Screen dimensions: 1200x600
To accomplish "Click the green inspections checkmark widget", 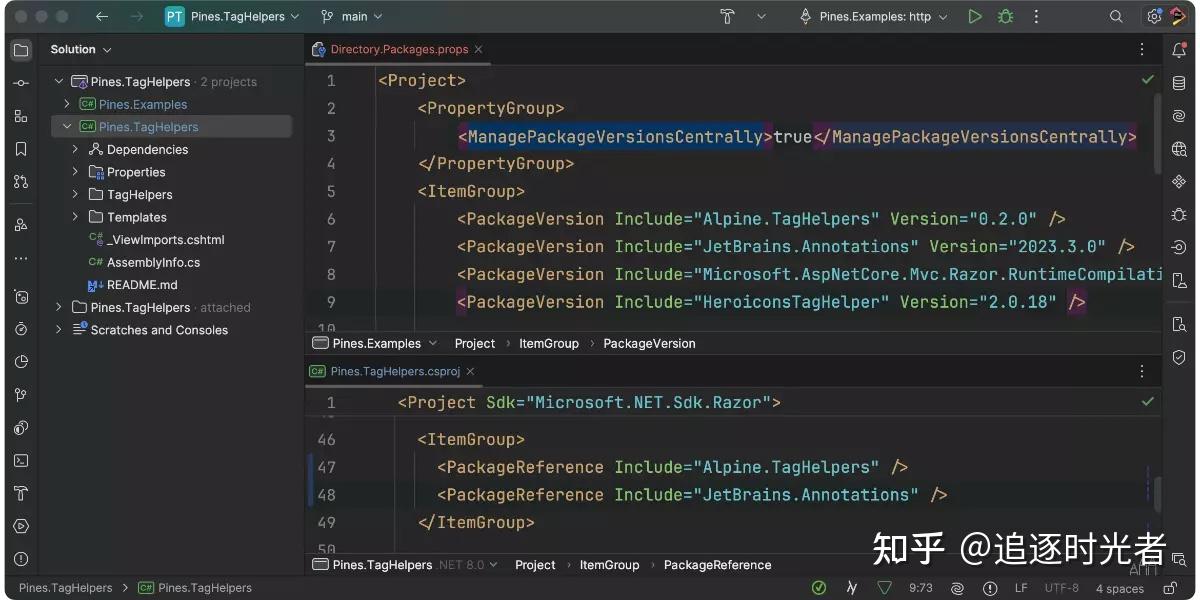I will coord(819,588).
